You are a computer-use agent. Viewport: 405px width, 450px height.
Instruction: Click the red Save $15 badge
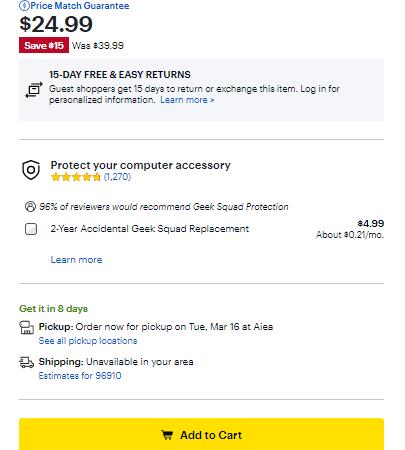[44, 45]
